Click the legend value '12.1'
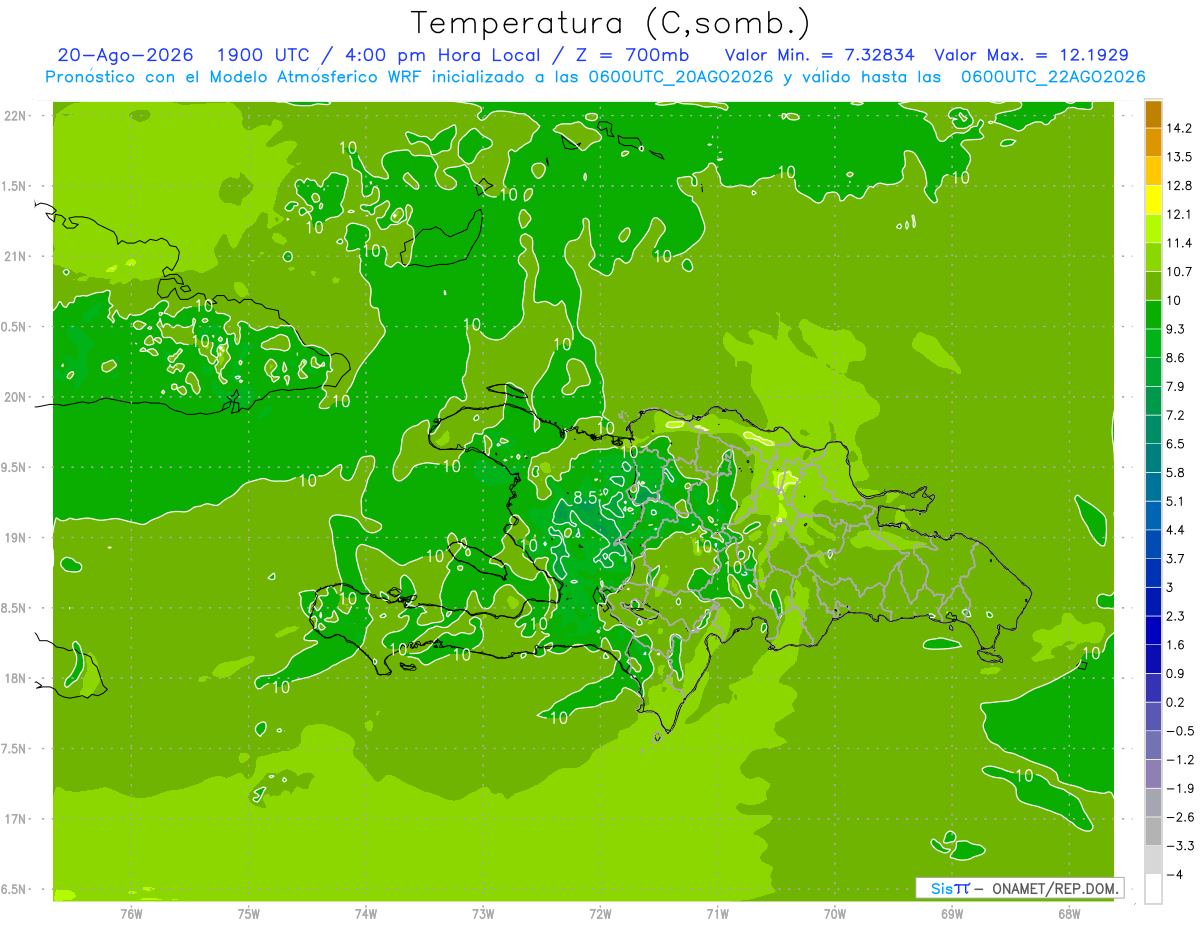Image resolution: width=1200 pixels, height=927 pixels. point(1180,214)
